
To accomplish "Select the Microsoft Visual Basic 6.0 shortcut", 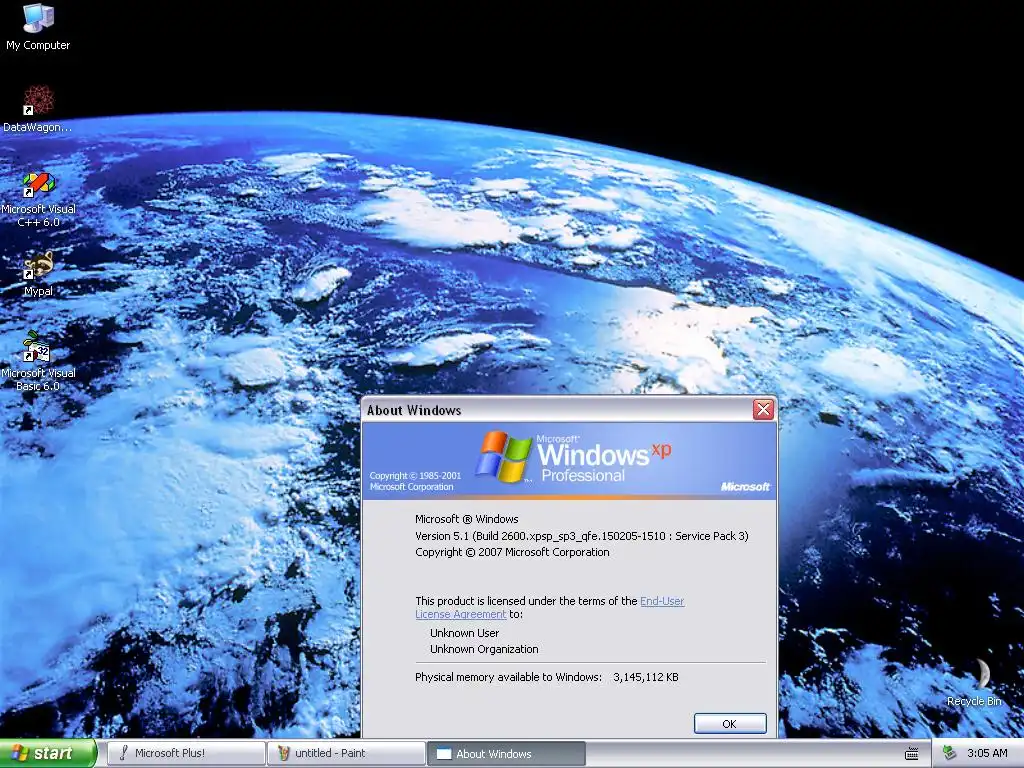I will [x=38, y=362].
